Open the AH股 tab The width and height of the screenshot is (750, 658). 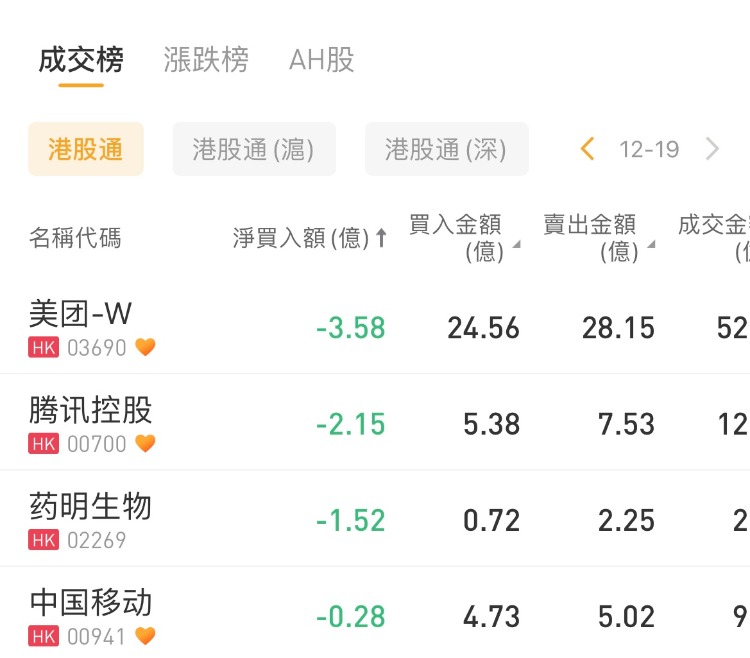click(x=321, y=60)
